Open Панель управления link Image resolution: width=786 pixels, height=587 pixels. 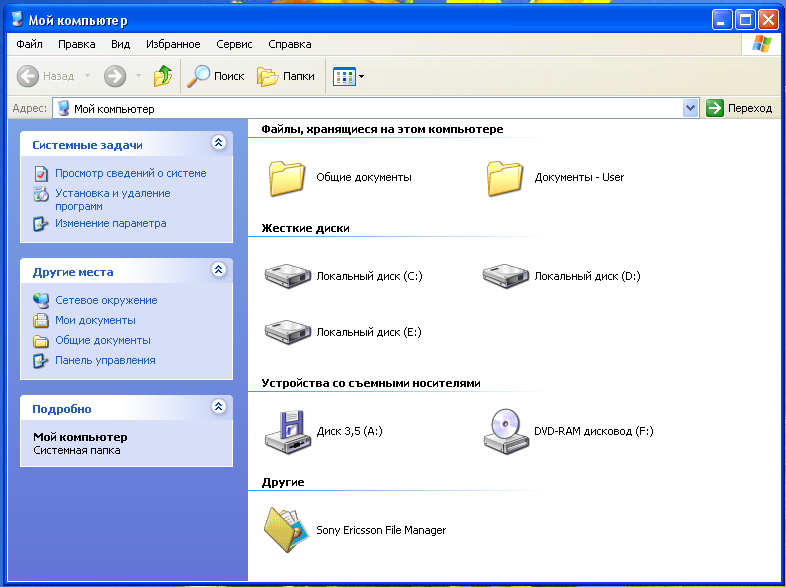pyautogui.click(x=105, y=360)
